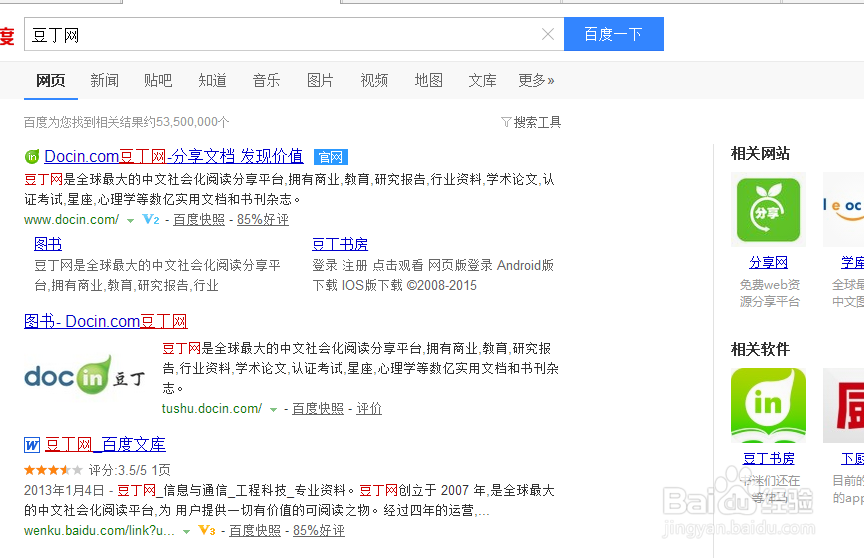Expand the 更多» menu
The image size is (864, 558).
click(536, 80)
